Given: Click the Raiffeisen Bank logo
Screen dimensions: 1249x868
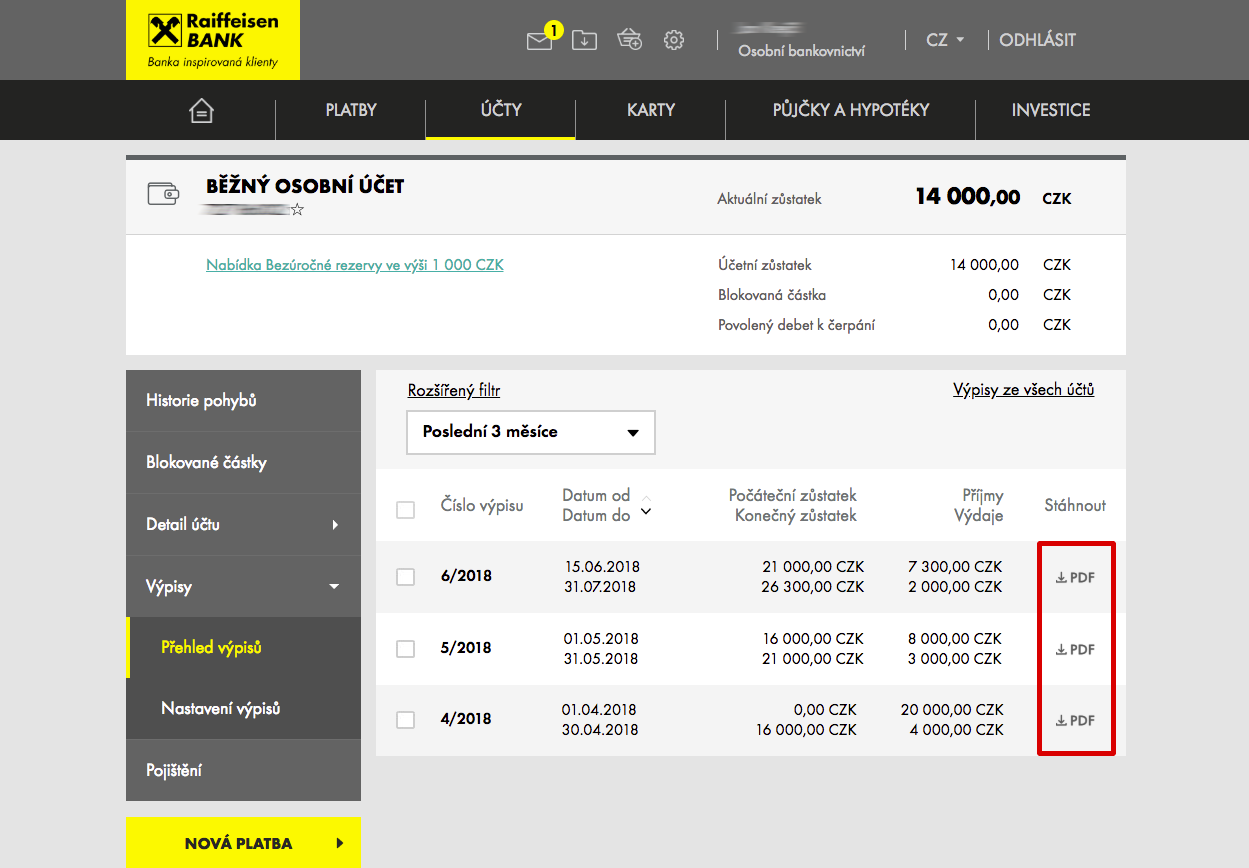Looking at the screenshot, I should tap(213, 40).
